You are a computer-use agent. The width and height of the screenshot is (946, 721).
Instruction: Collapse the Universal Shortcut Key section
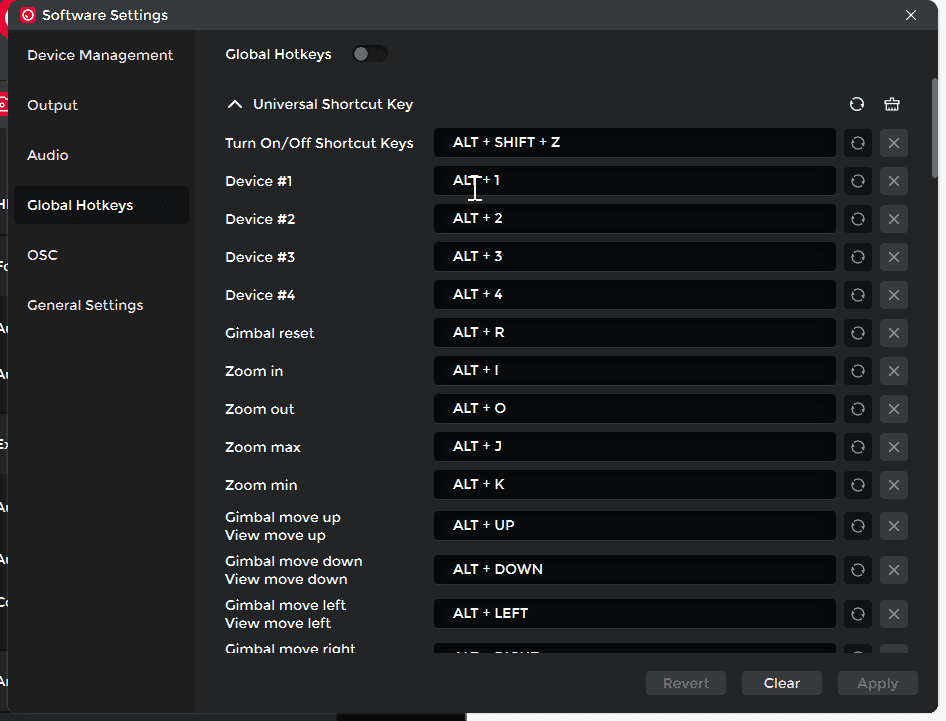tap(235, 104)
